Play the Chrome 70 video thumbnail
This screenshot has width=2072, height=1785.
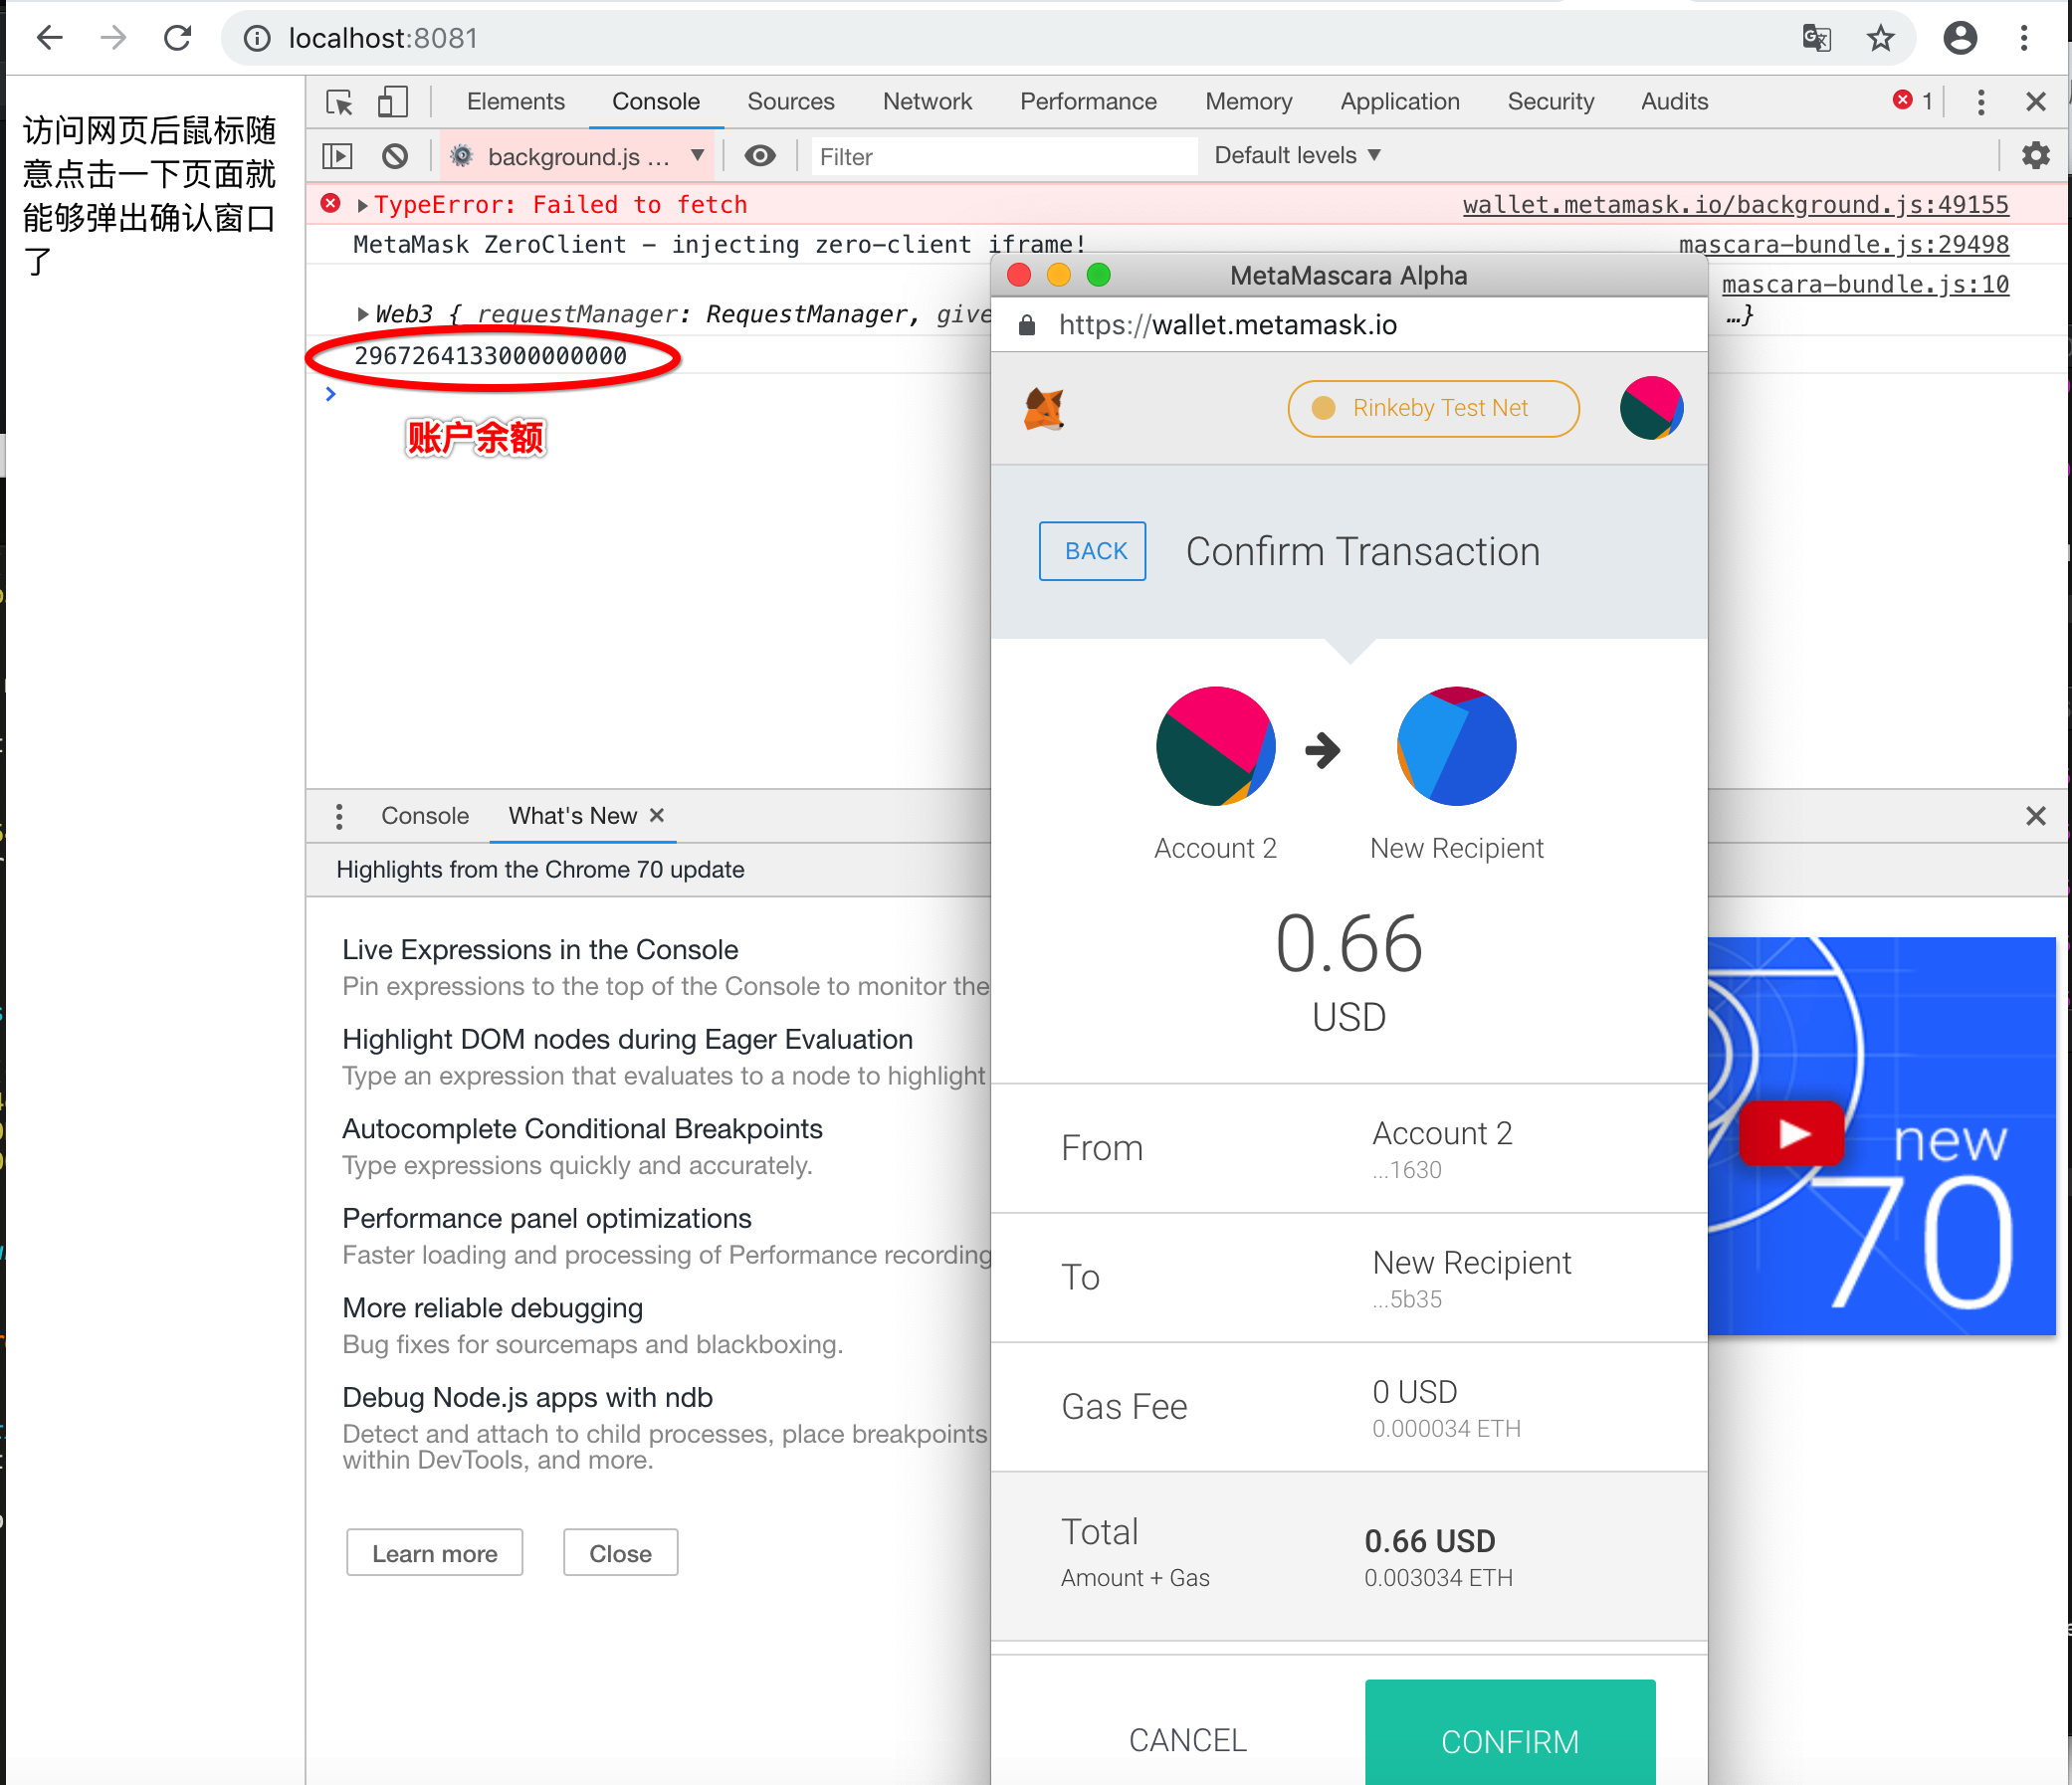[1790, 1133]
